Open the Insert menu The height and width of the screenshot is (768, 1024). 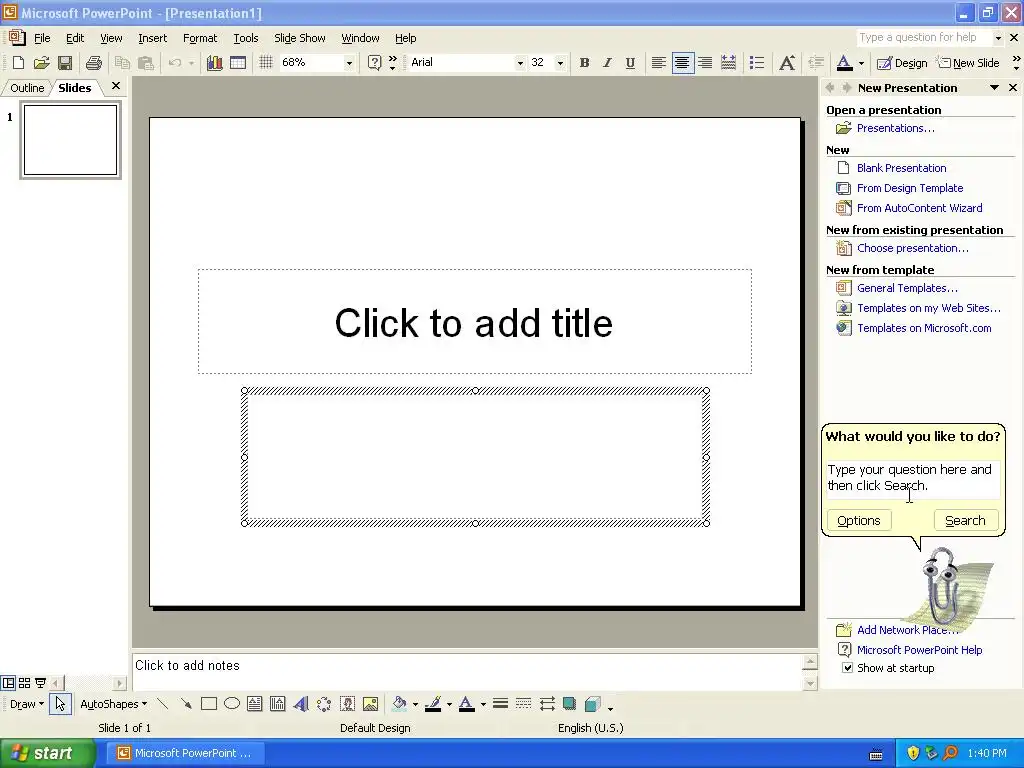pyautogui.click(x=152, y=38)
